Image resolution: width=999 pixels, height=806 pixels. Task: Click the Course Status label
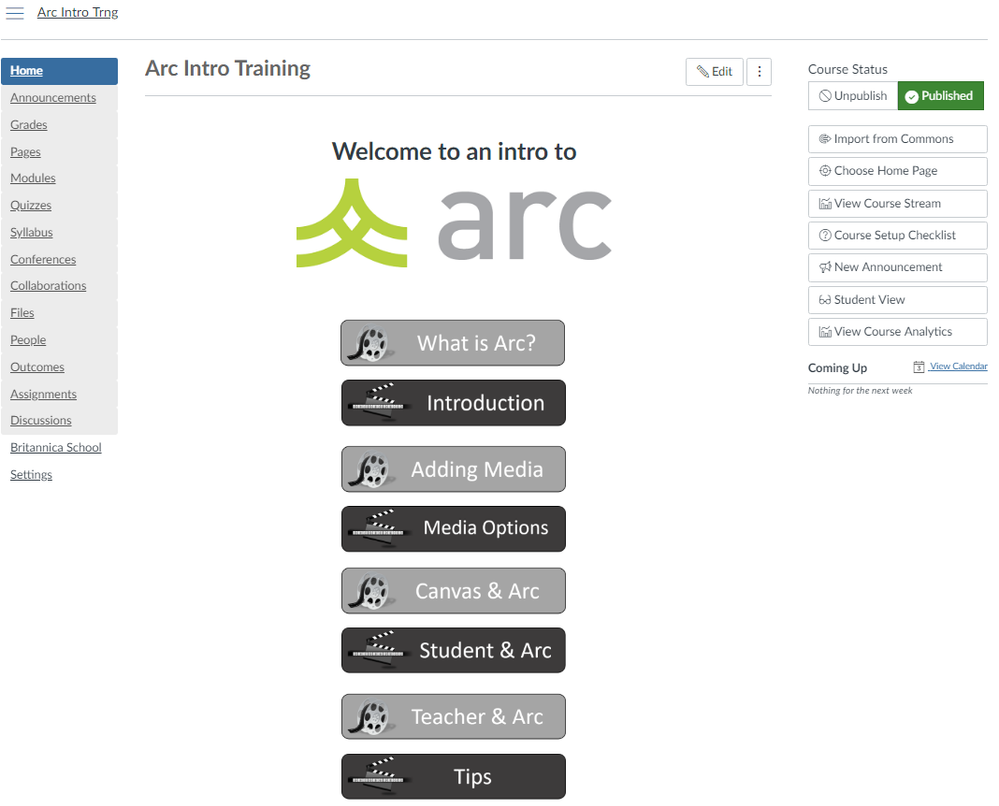pos(847,69)
